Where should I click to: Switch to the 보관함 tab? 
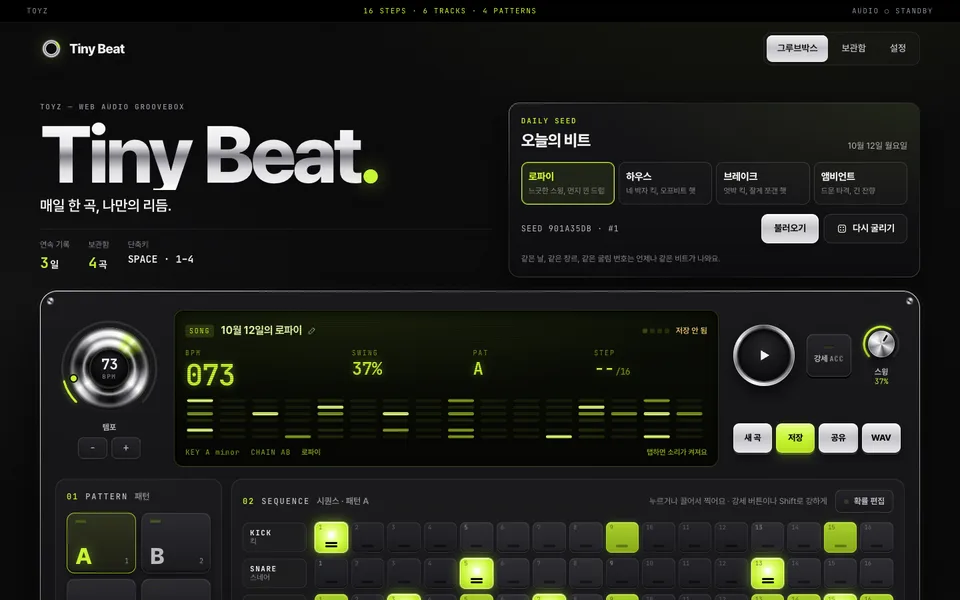tap(853, 48)
